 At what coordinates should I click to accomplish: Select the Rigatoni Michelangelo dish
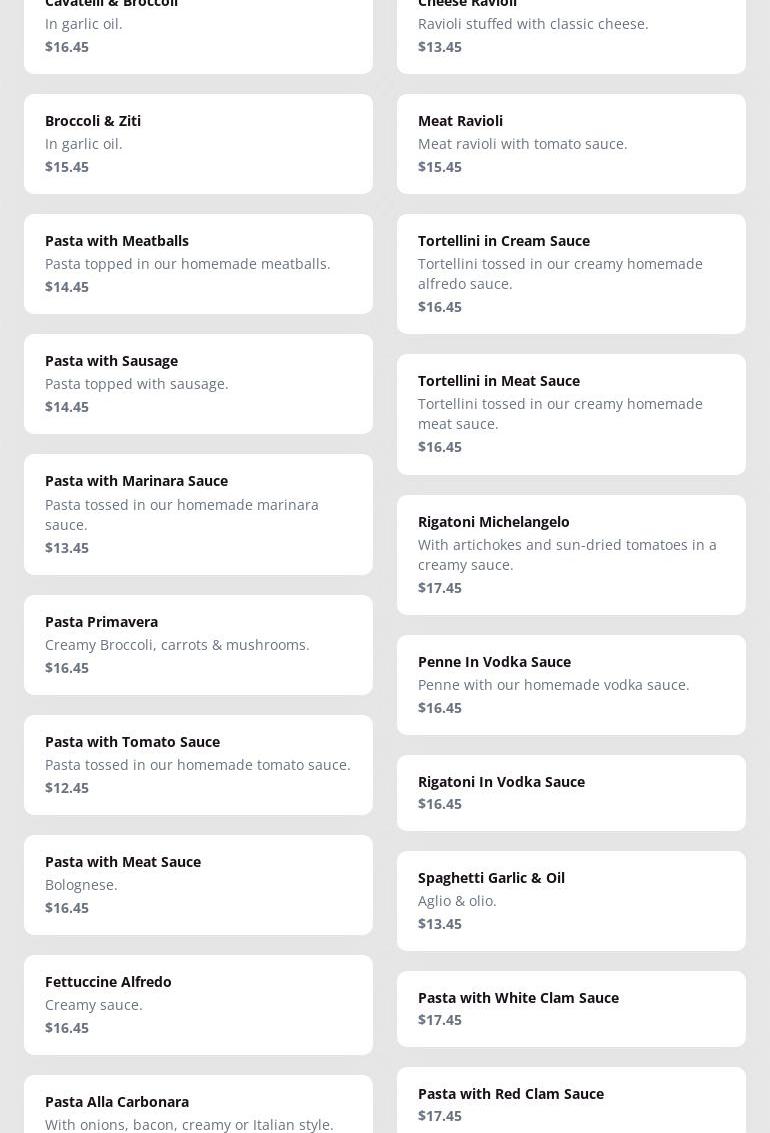[x=571, y=555]
